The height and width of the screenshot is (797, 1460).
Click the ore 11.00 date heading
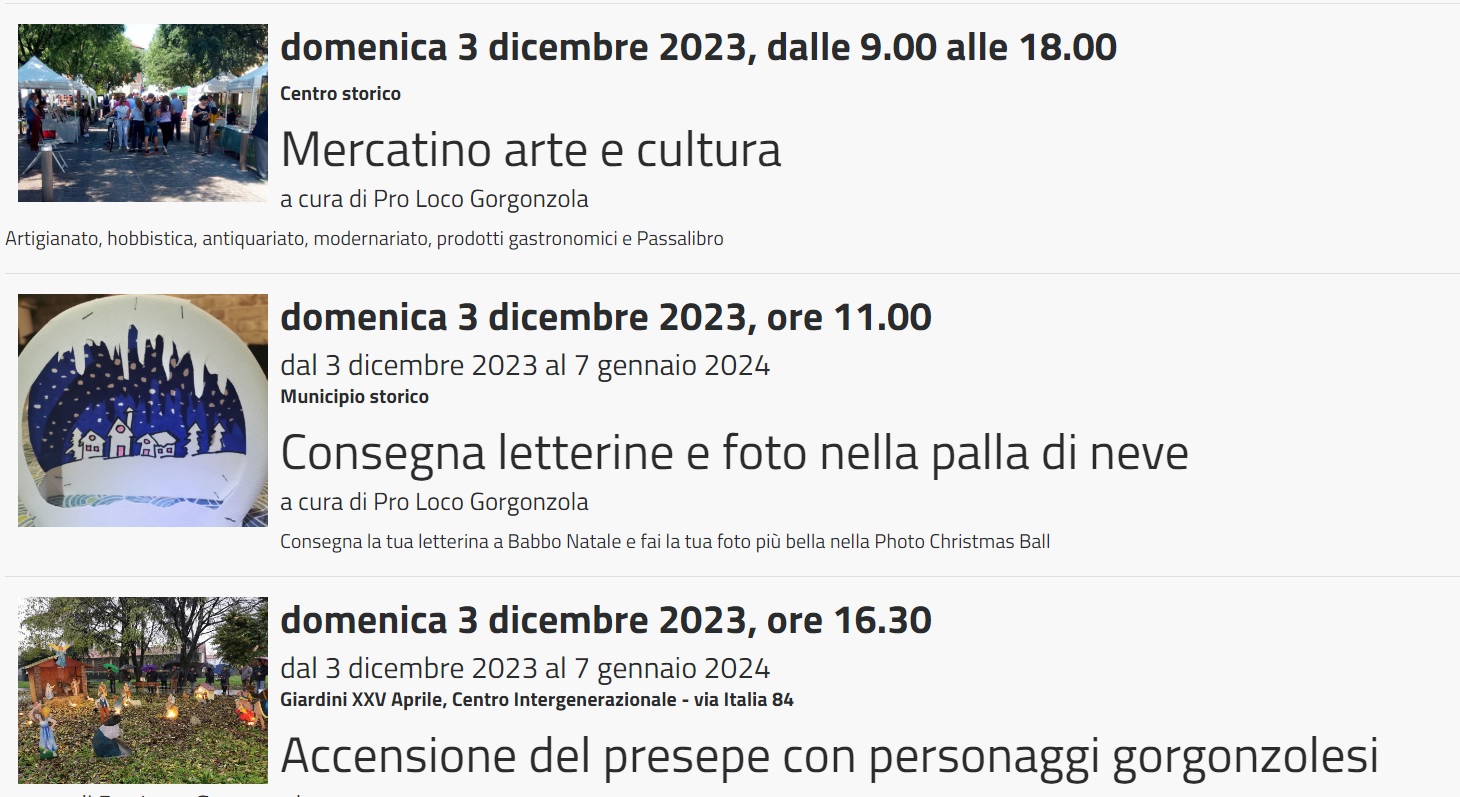(605, 318)
